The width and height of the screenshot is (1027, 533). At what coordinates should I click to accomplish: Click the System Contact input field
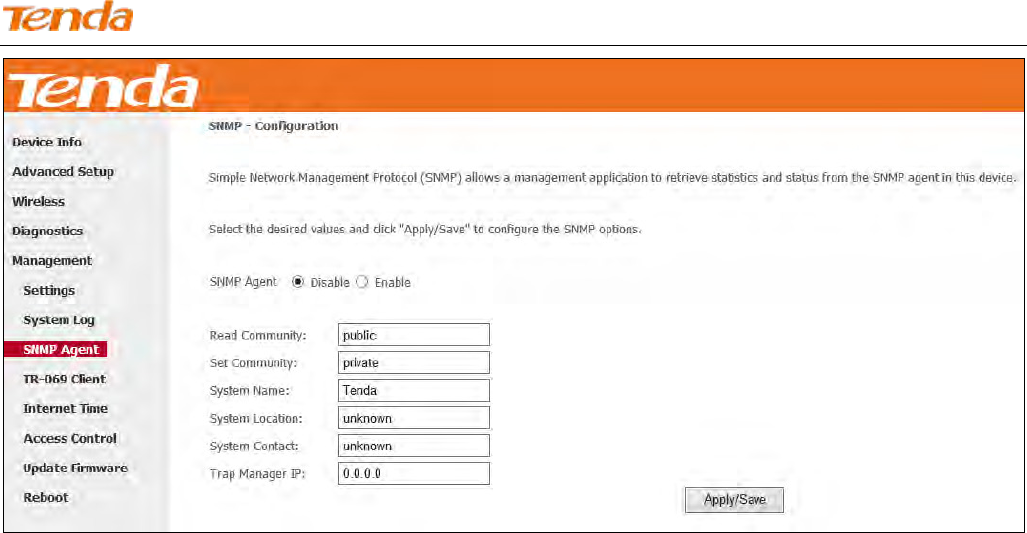[x=413, y=446]
